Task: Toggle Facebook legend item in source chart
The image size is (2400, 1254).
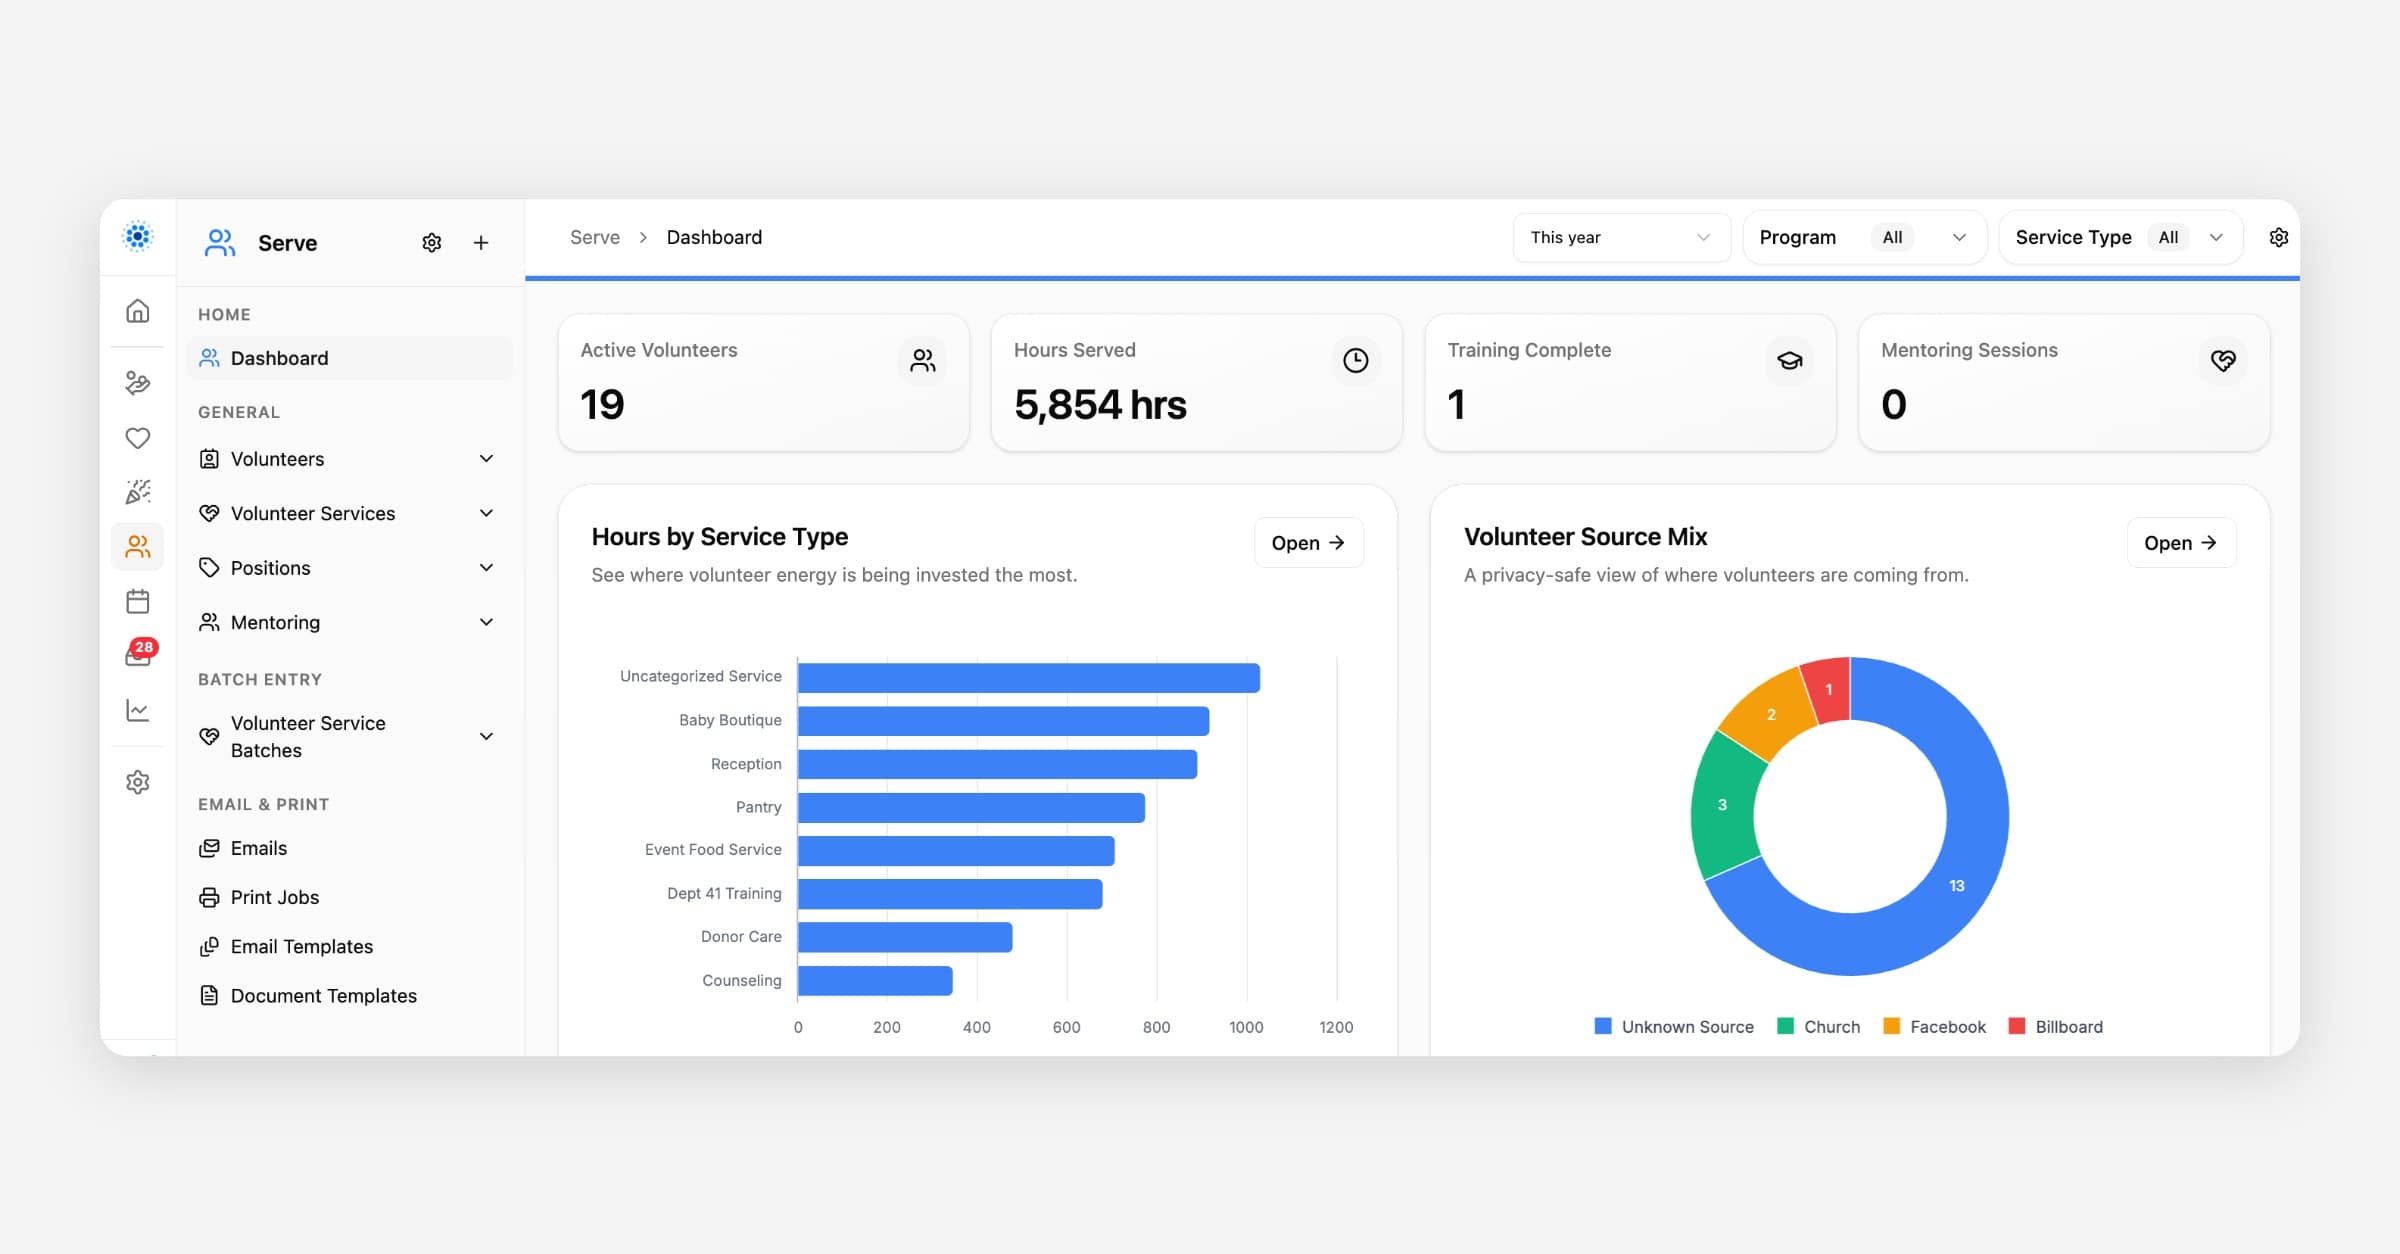Action: point(1934,1027)
